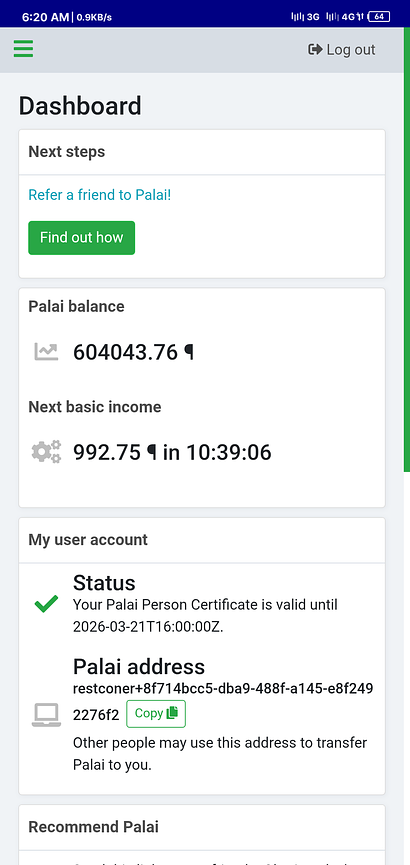
Task: Tap the battery indicator in status bar
Action: click(379, 17)
